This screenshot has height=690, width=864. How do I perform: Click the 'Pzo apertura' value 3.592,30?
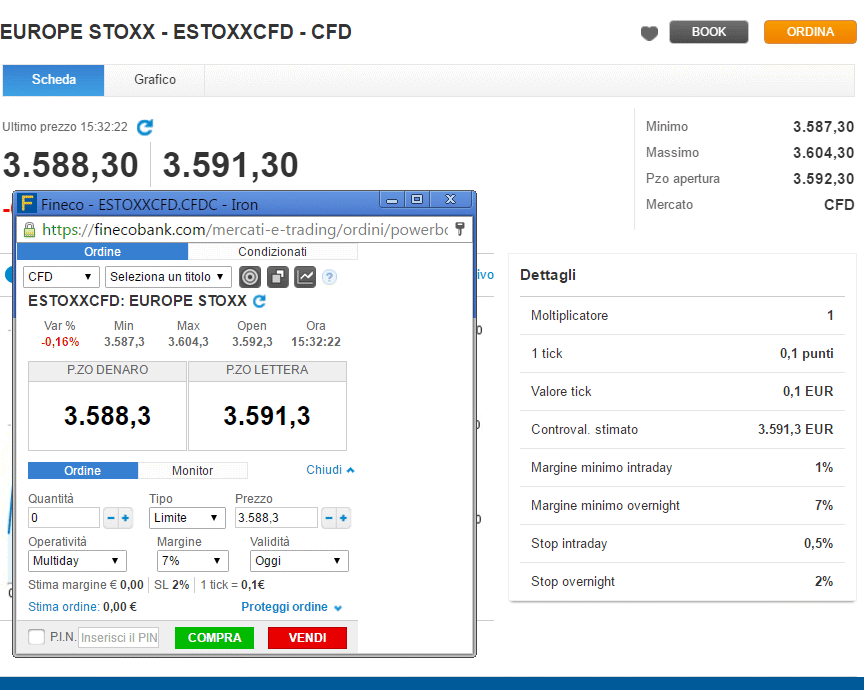(823, 179)
